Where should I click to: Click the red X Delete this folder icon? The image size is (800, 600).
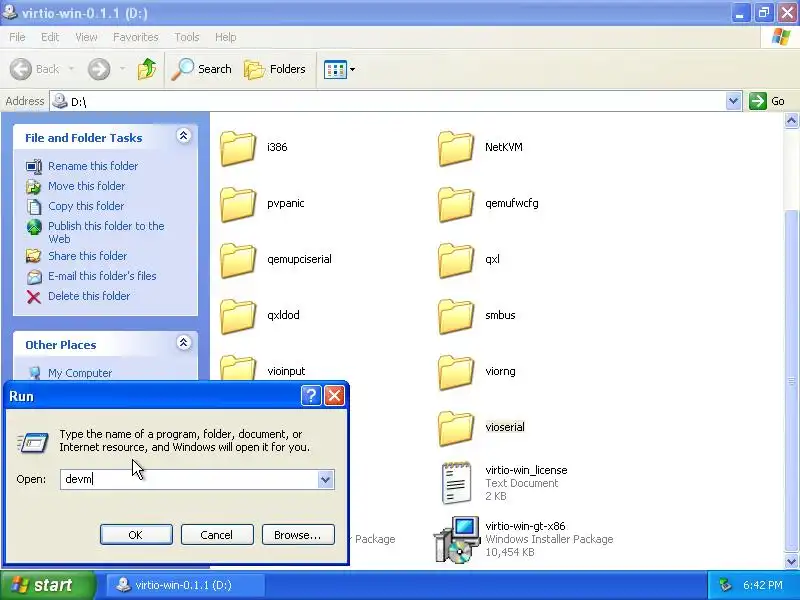click(x=34, y=296)
